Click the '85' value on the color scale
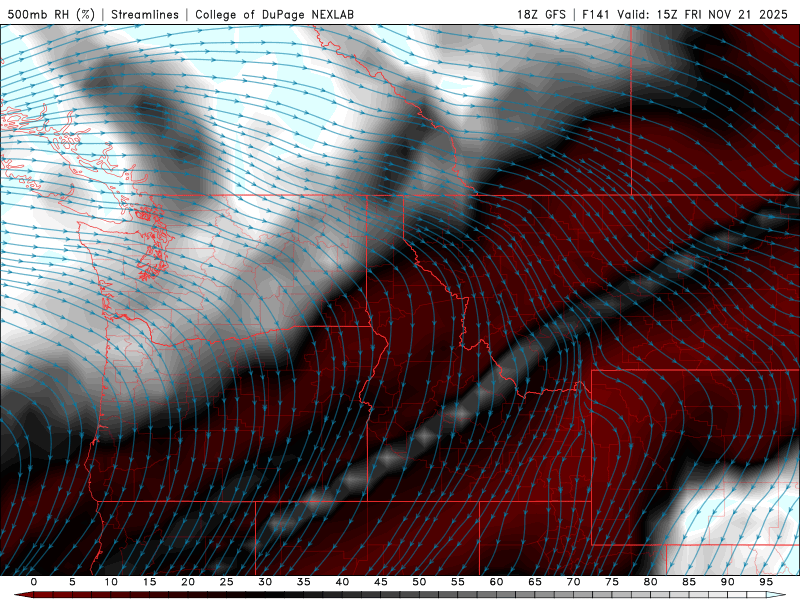Image resolution: width=800 pixels, height=600 pixels. pos(689,582)
